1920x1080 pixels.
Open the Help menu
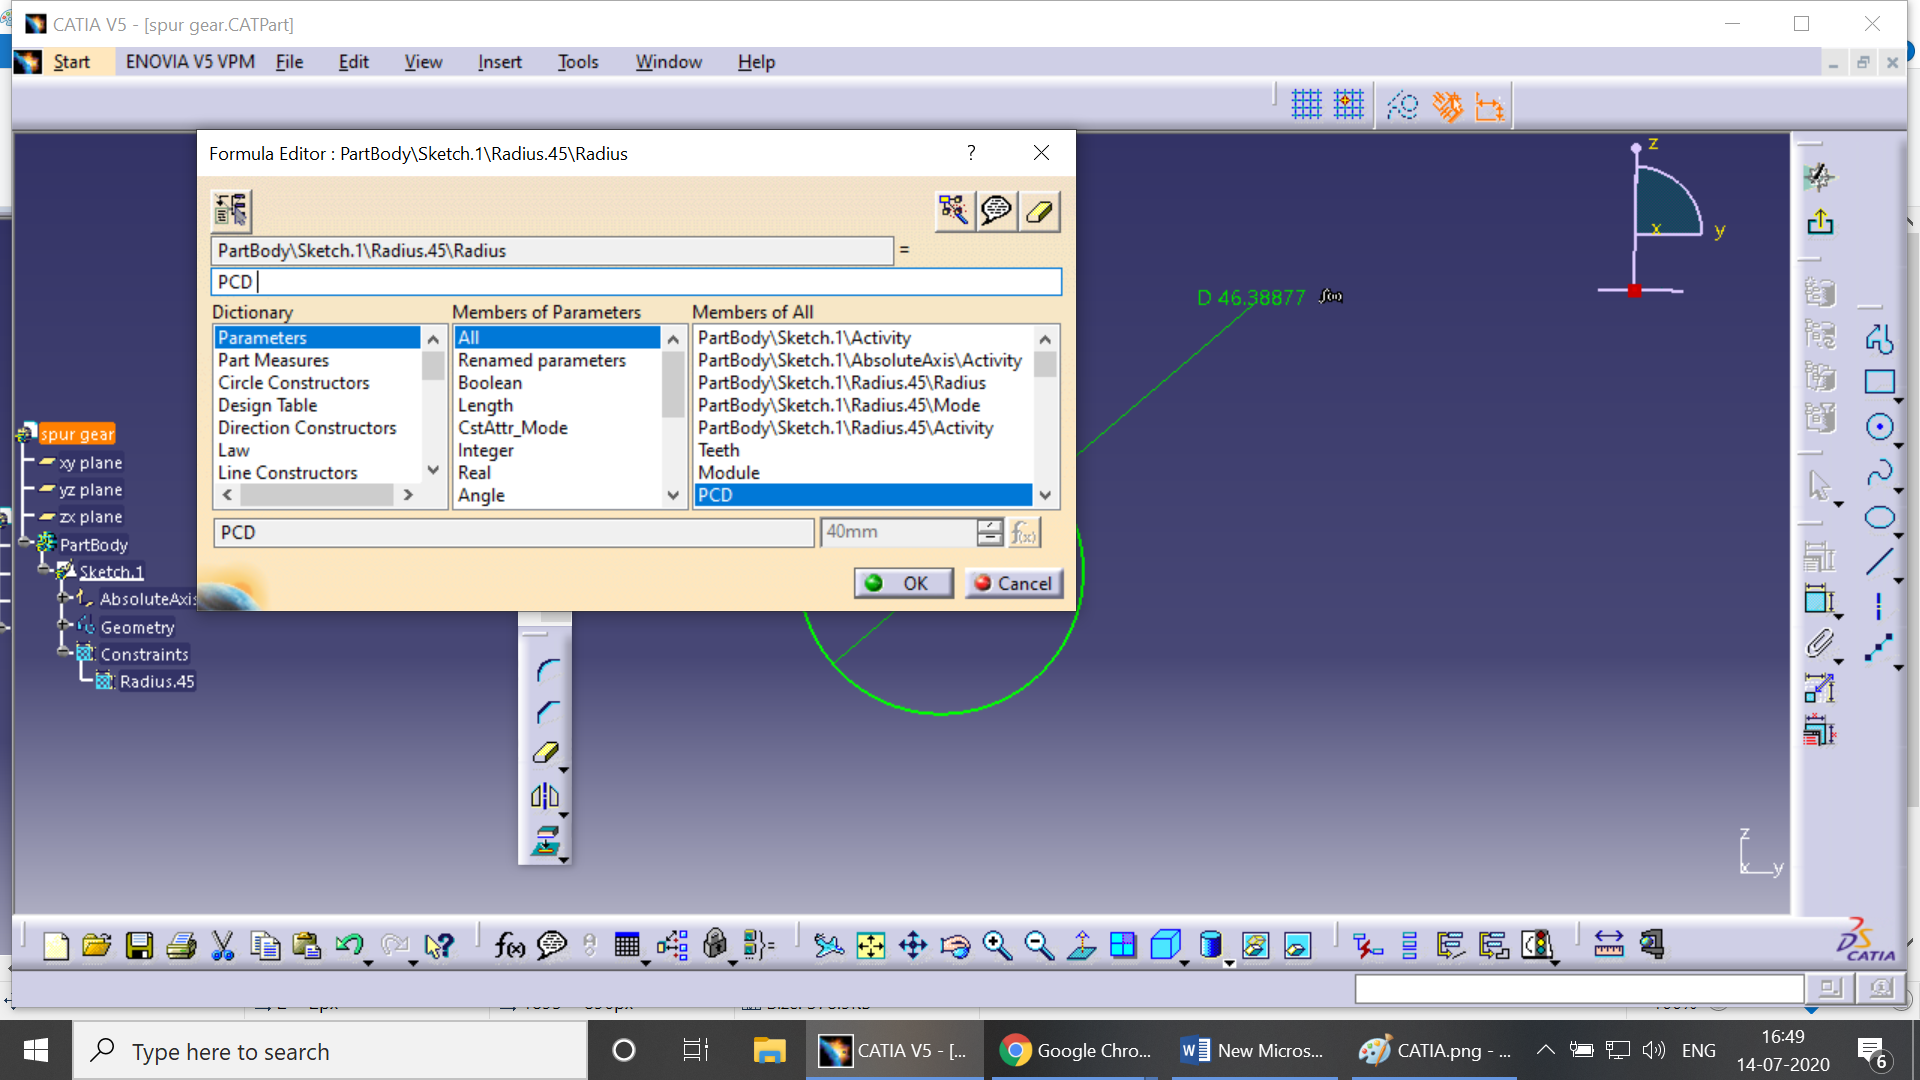point(756,62)
